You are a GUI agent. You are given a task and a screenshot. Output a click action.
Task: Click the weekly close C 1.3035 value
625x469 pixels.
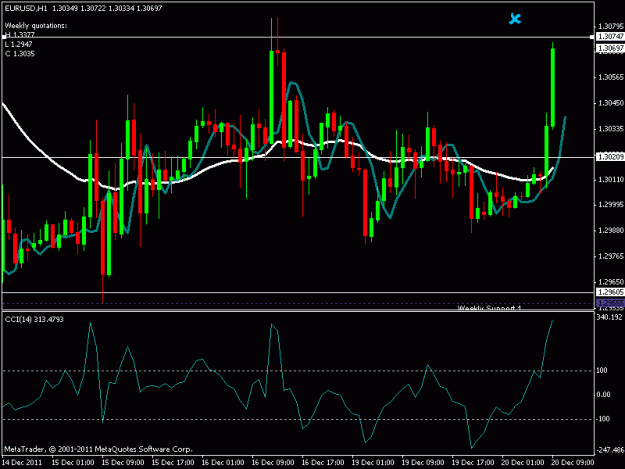tap(20, 54)
